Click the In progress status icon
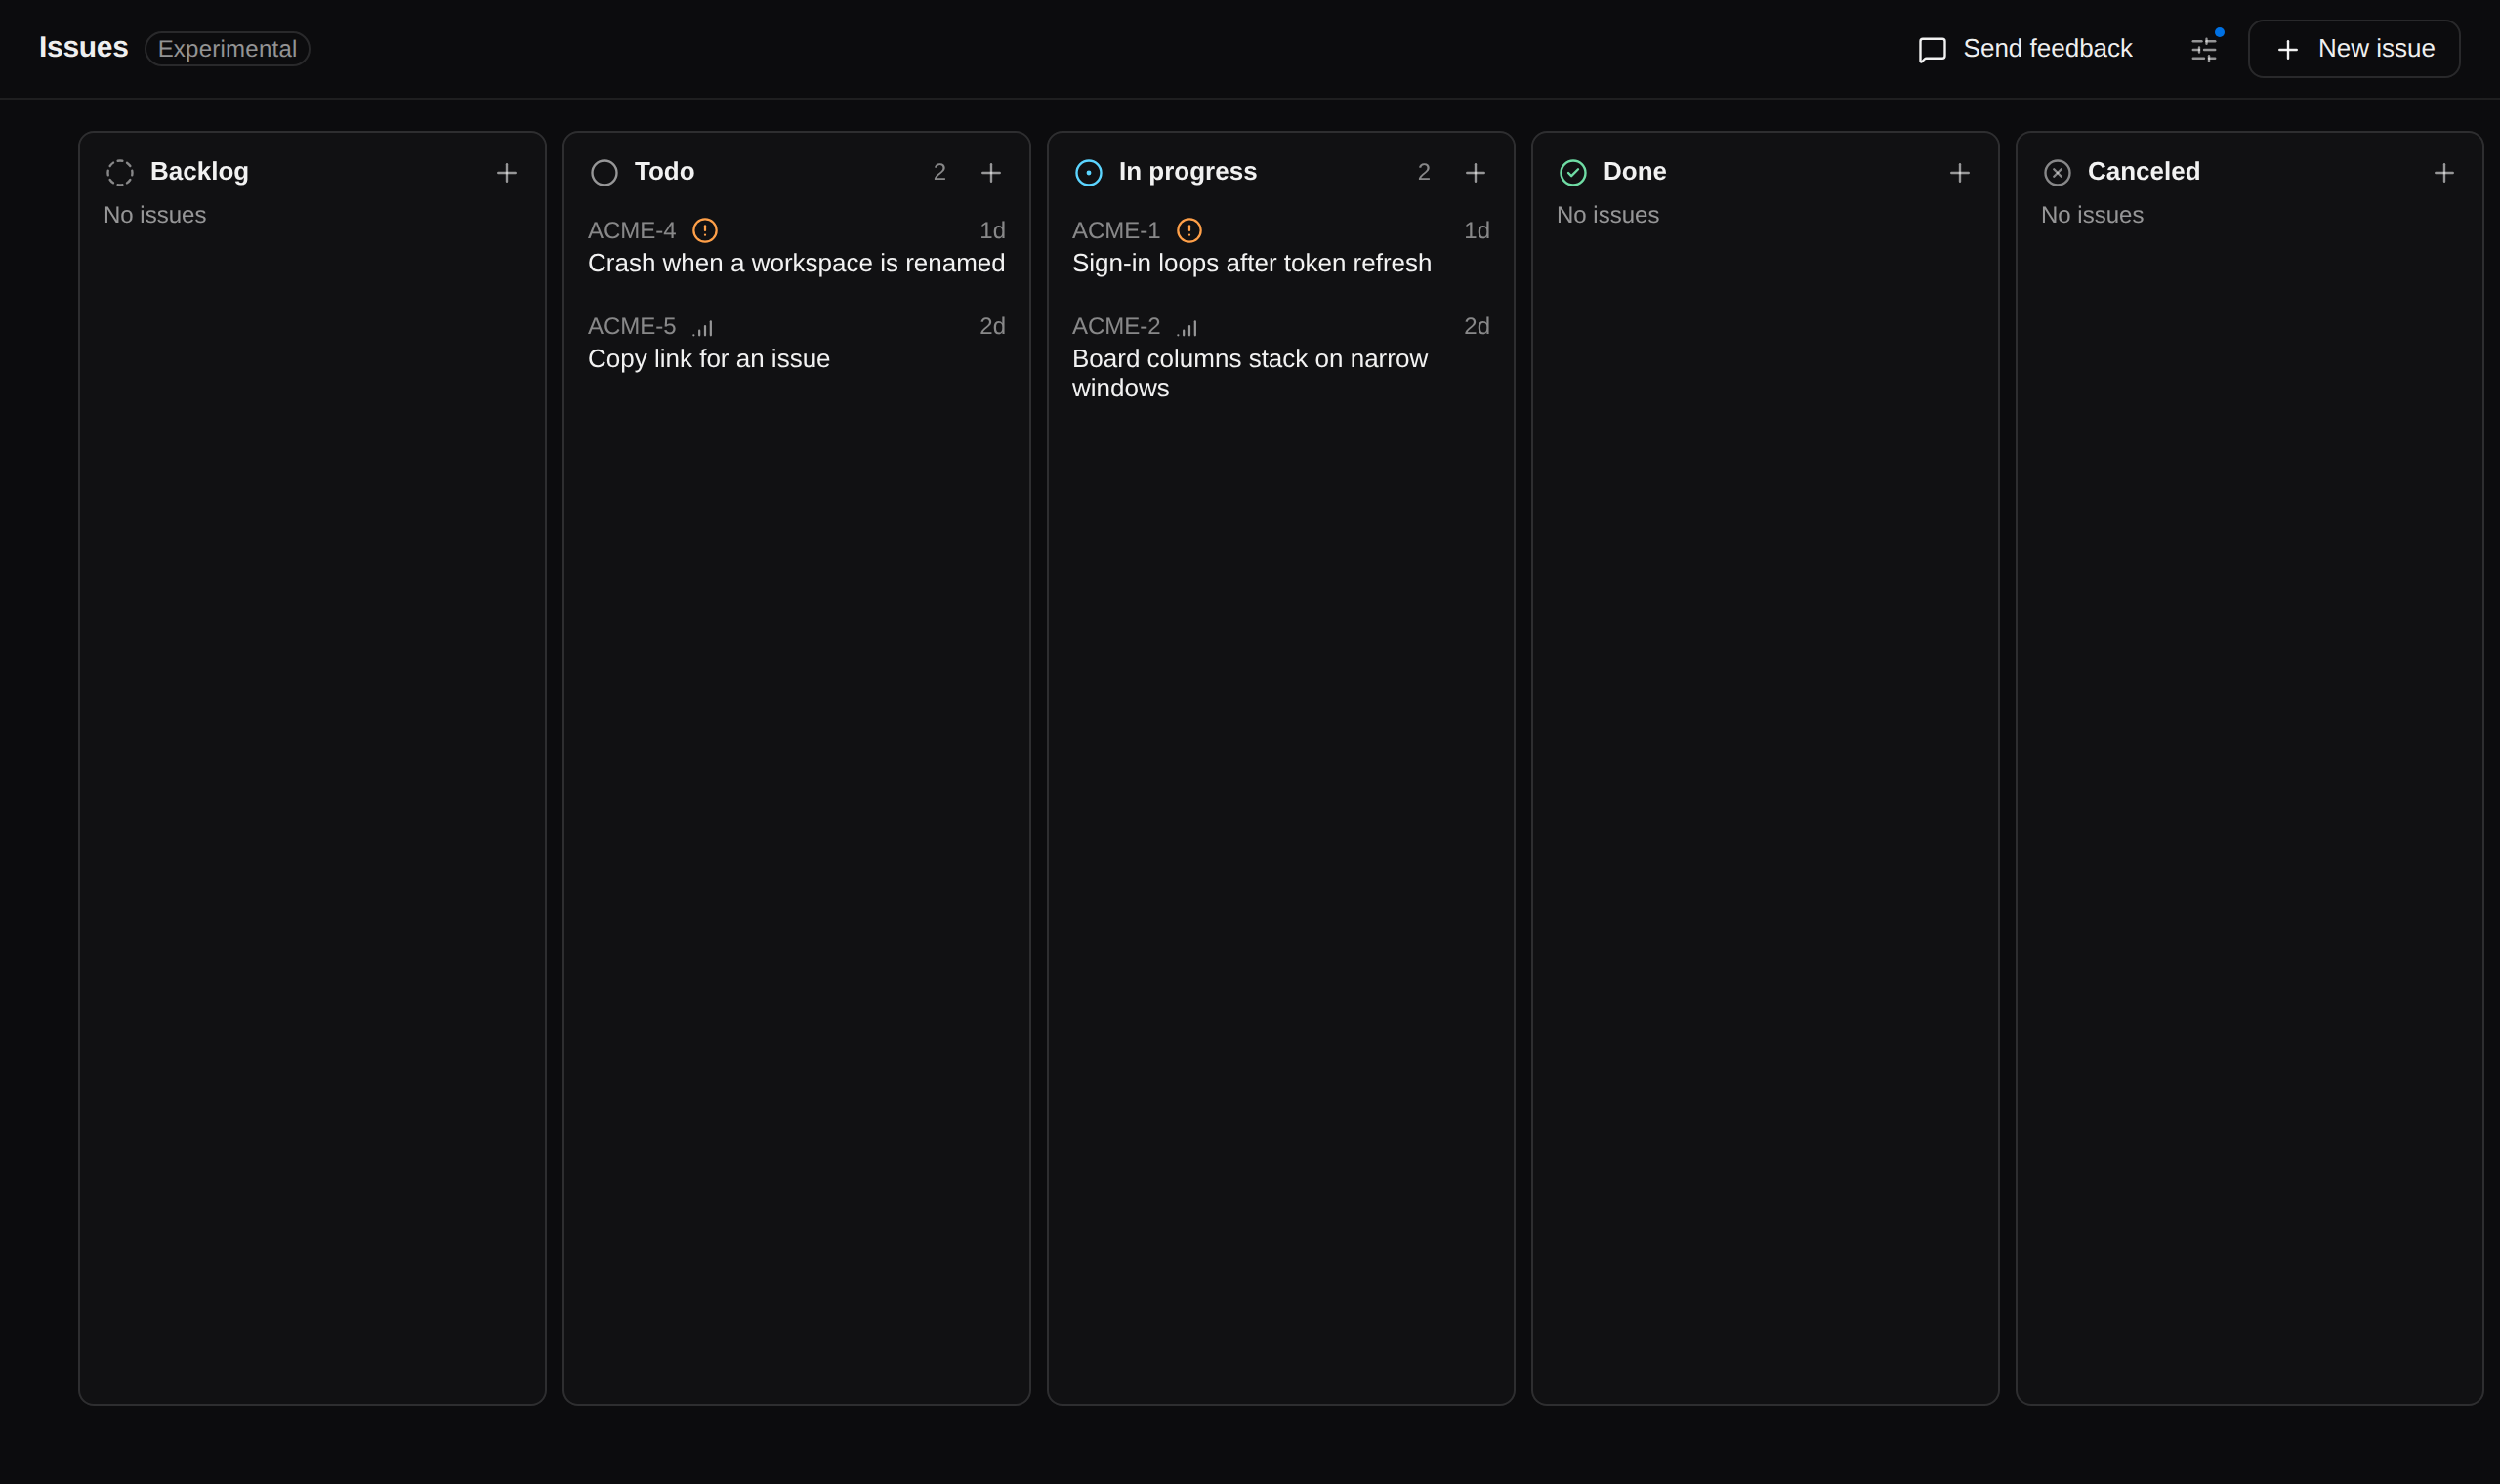2500x1484 pixels. tap(1089, 173)
